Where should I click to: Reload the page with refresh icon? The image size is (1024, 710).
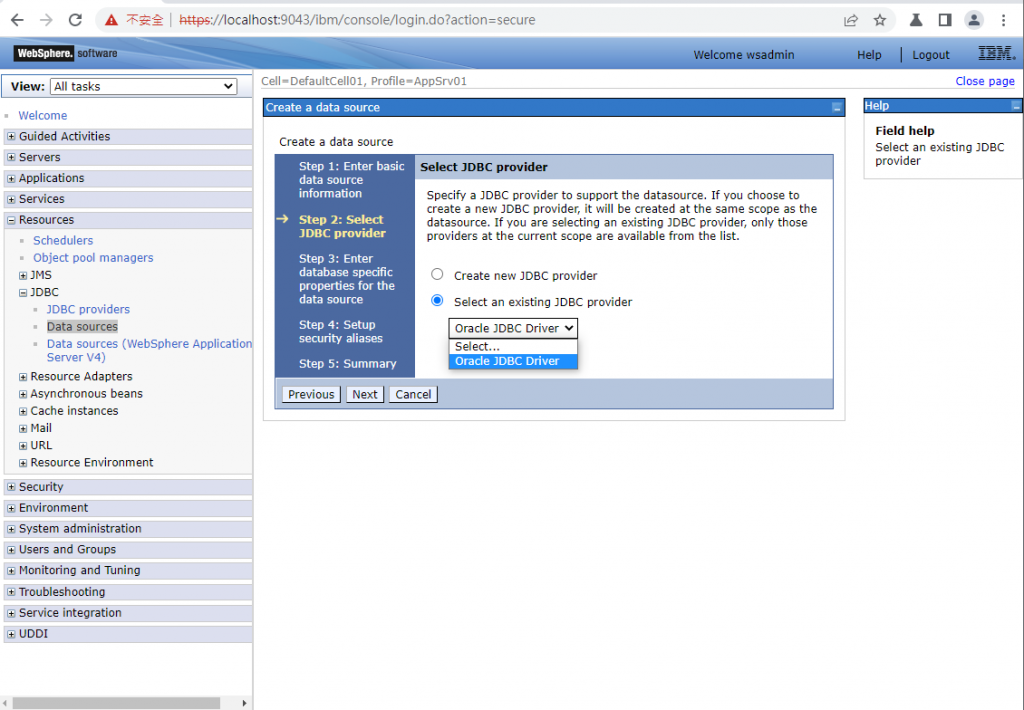[x=75, y=20]
